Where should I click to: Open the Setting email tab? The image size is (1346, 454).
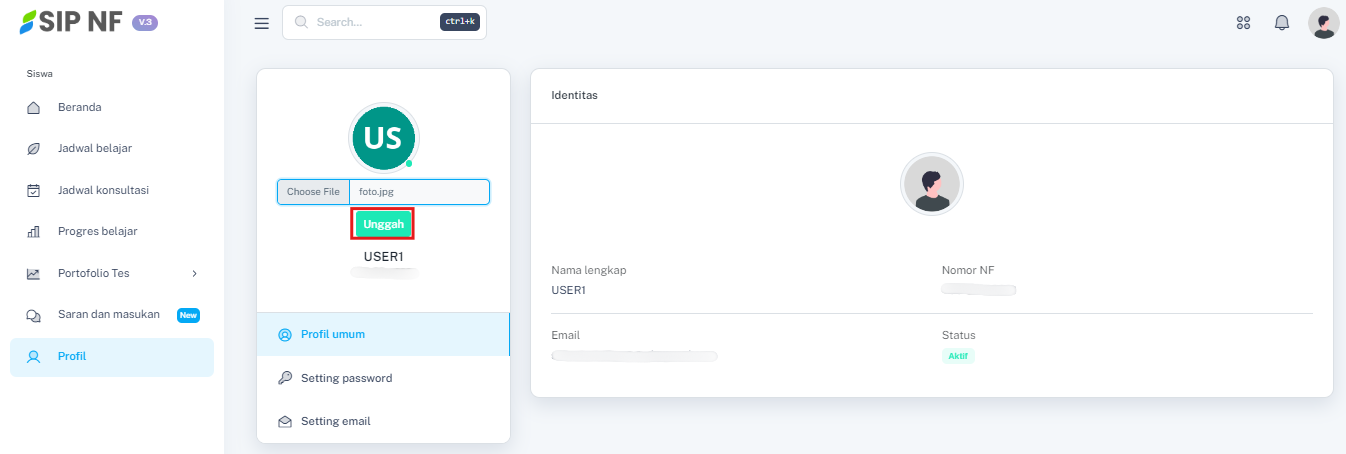[x=335, y=421]
